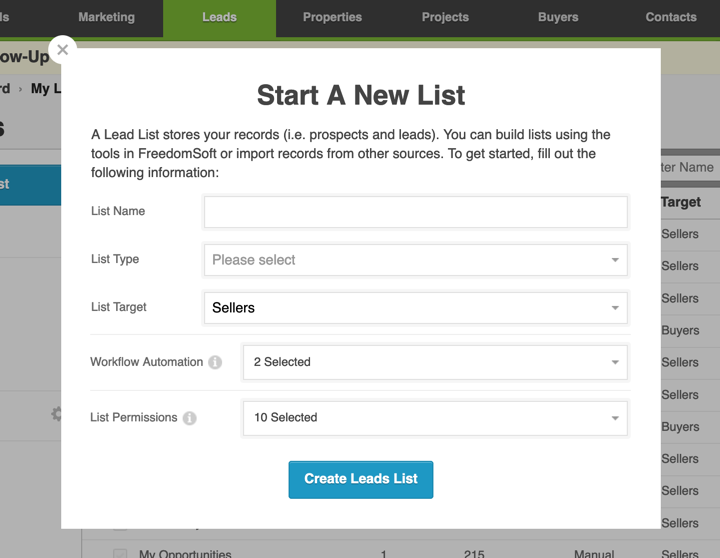Expand the List Target dropdown showing Sellers
Screen dimensions: 720x558
415,308
